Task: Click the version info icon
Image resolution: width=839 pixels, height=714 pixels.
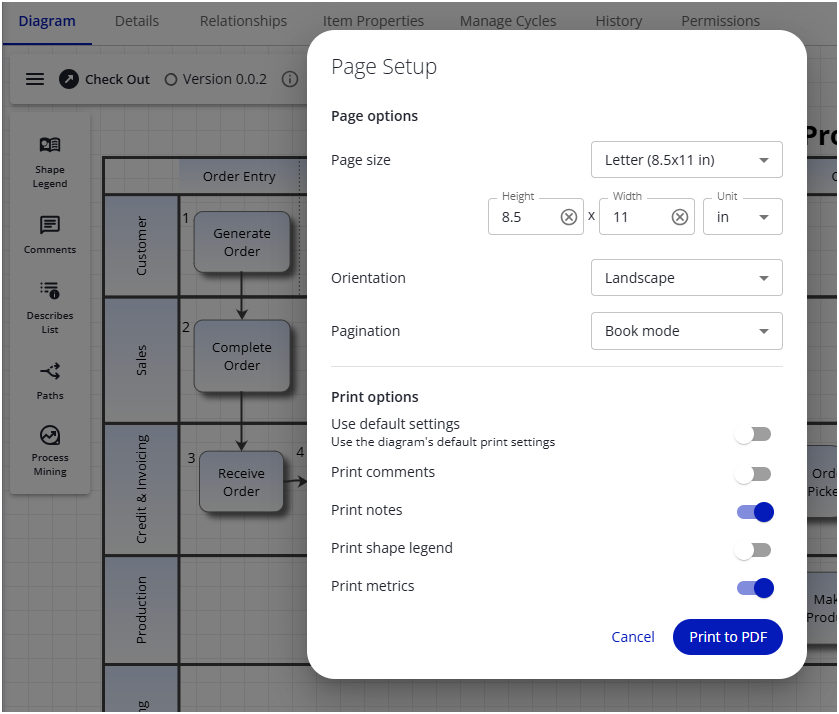Action: coord(290,79)
